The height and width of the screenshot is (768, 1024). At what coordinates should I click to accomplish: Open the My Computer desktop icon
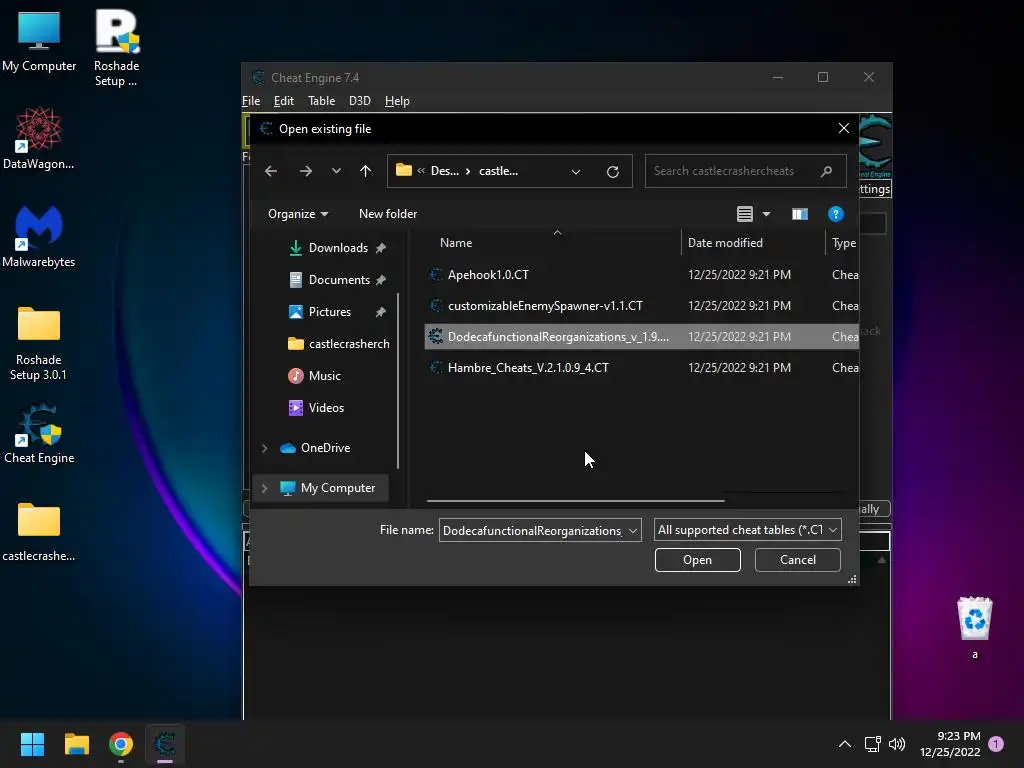[x=39, y=41]
